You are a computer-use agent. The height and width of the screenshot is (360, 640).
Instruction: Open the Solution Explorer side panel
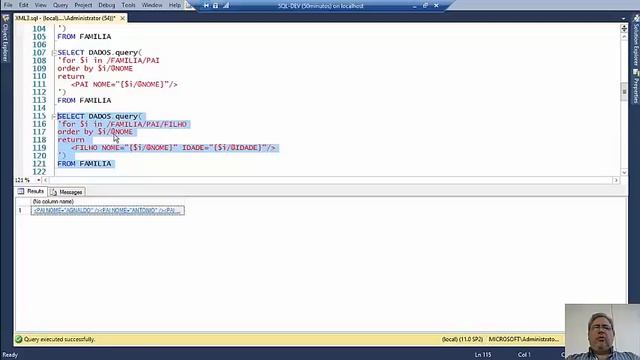pos(636,40)
